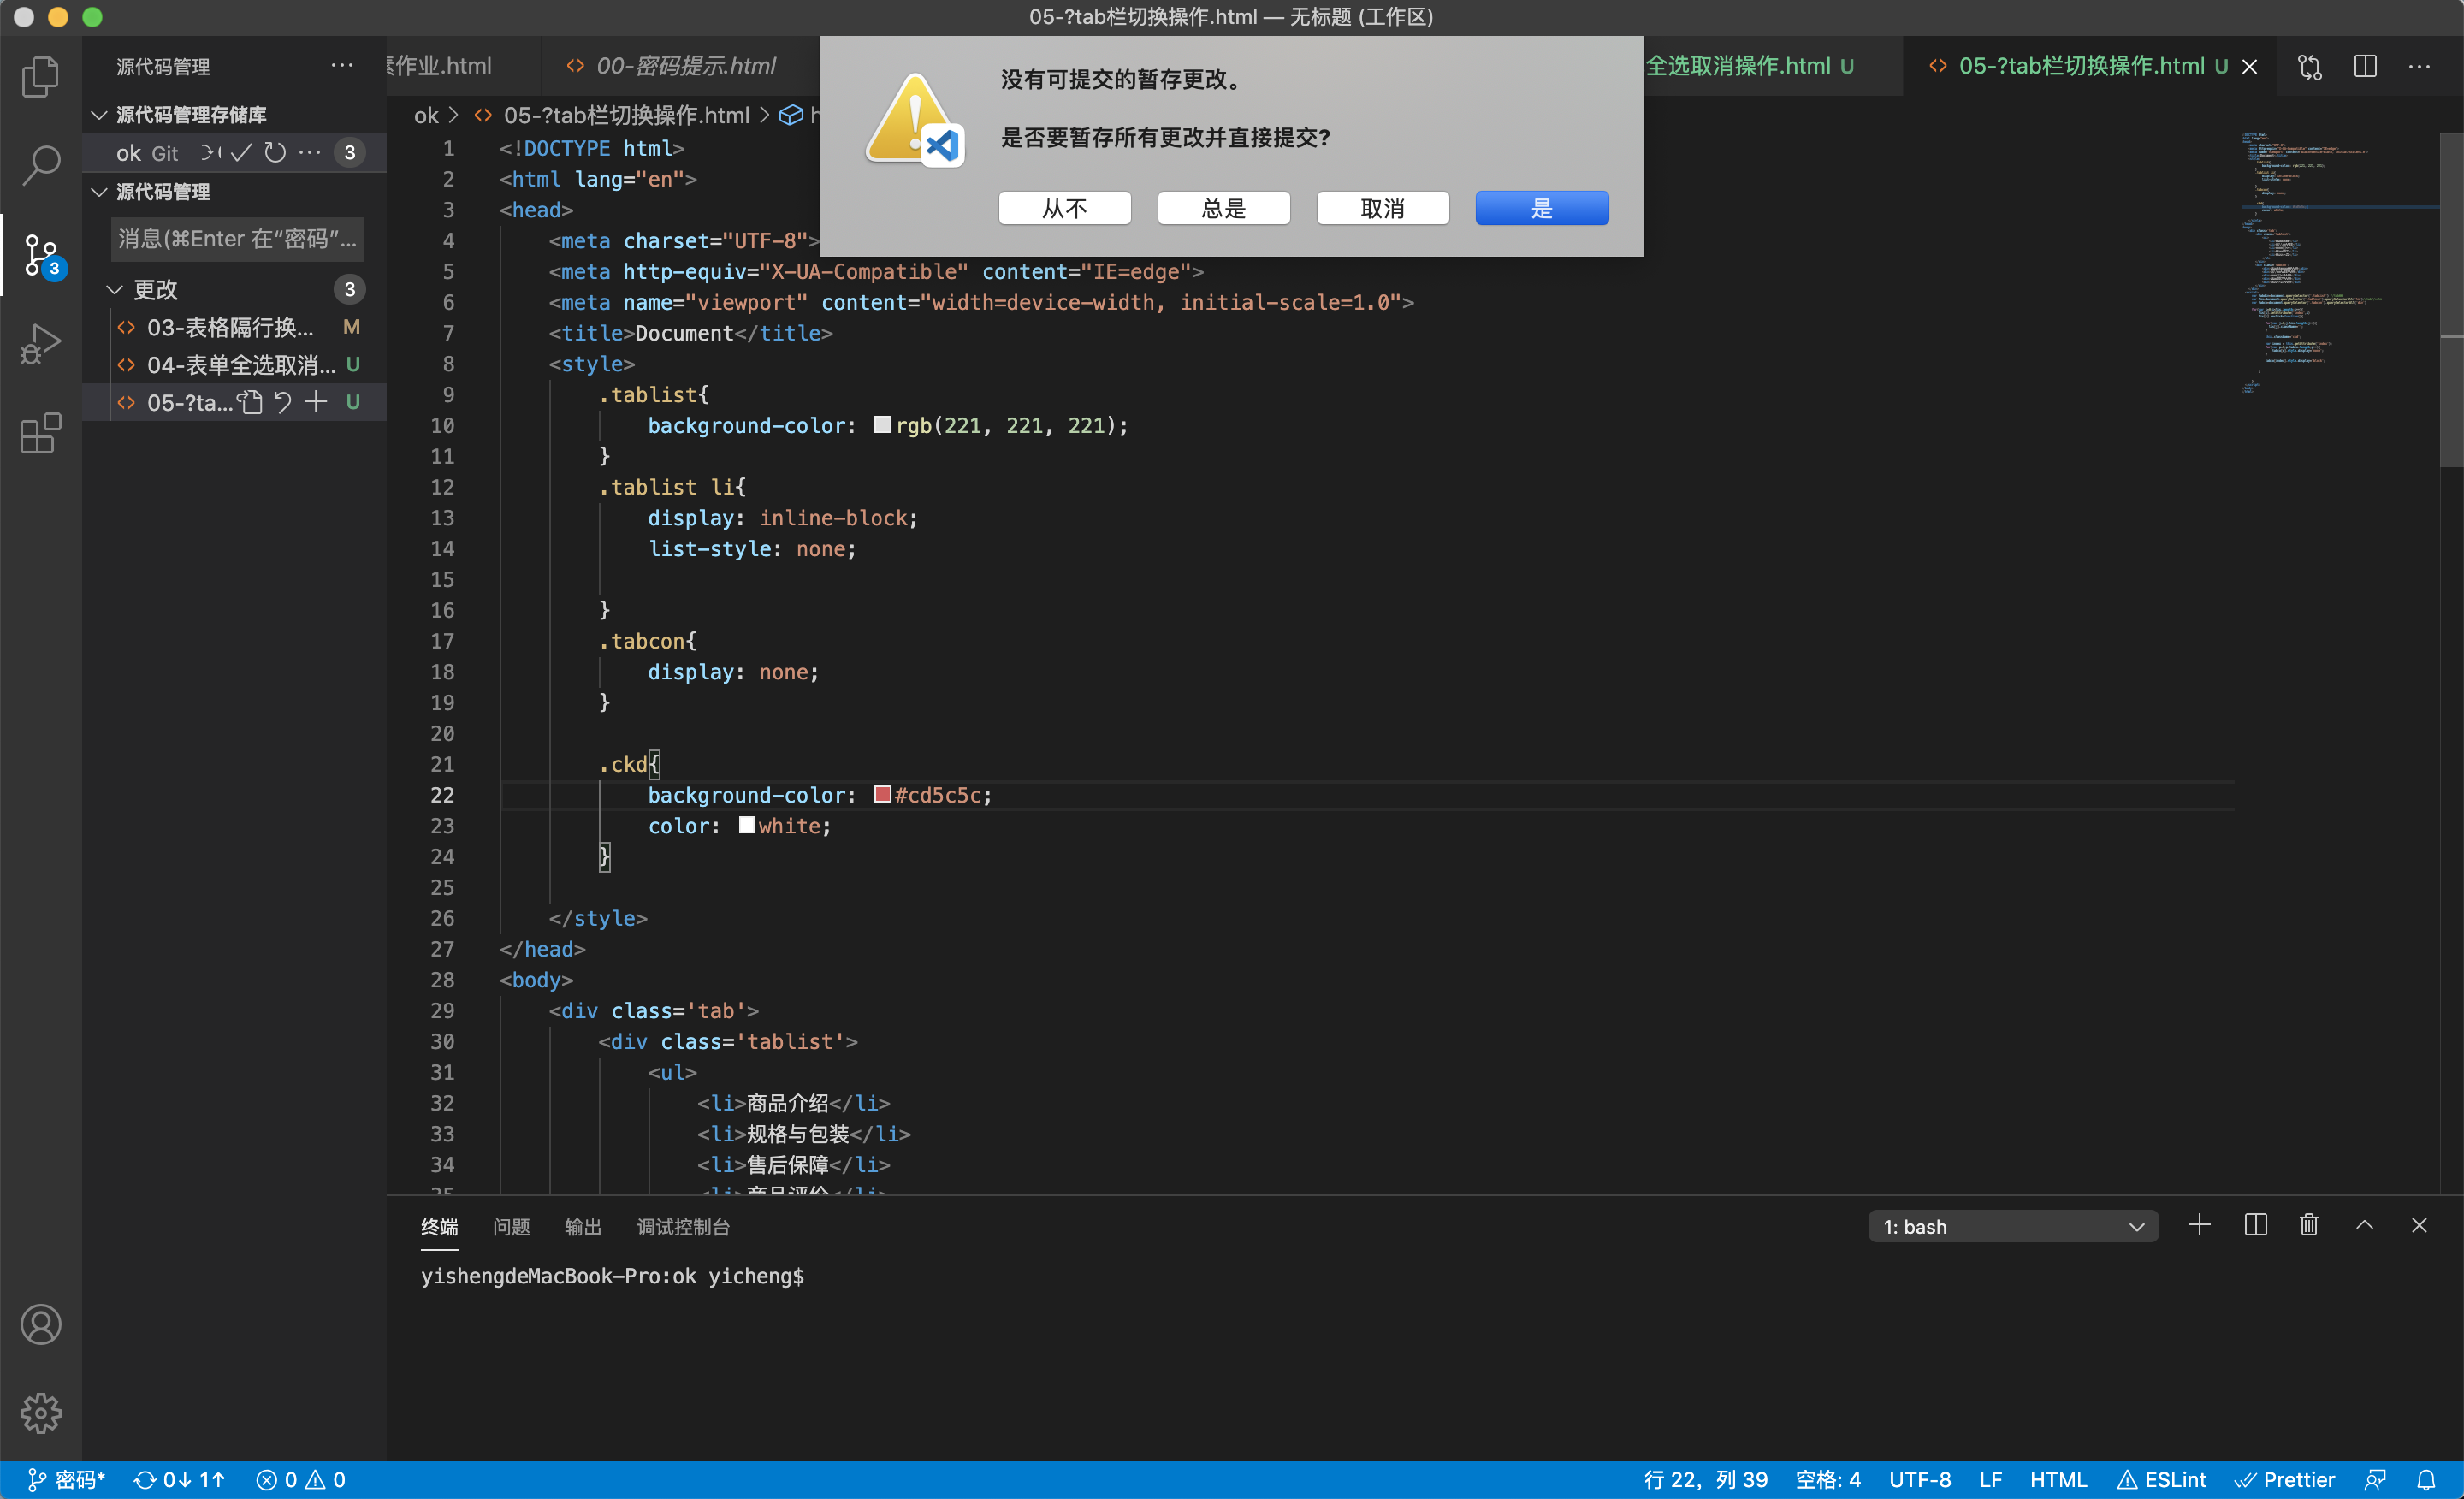The image size is (2464, 1499).
Task: Collapse the 源代码管理存储库 section
Action: coord(99,115)
